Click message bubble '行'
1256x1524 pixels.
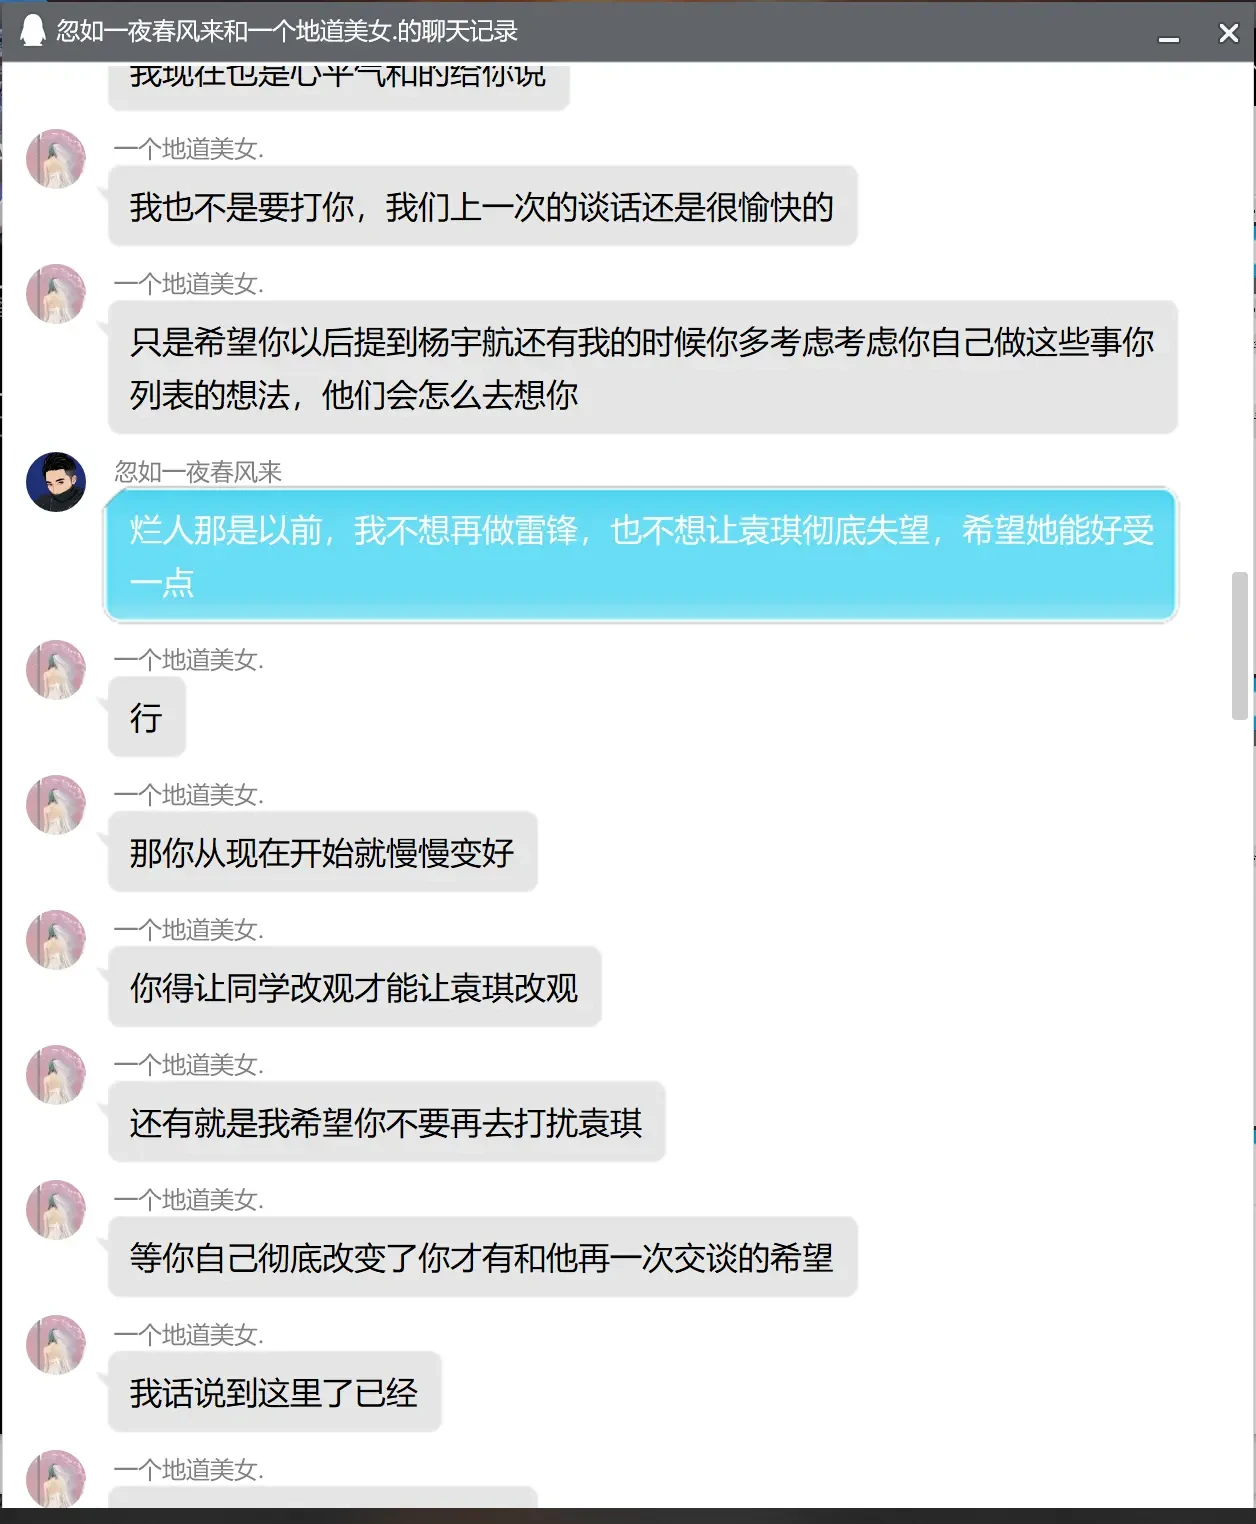pyautogui.click(x=147, y=716)
